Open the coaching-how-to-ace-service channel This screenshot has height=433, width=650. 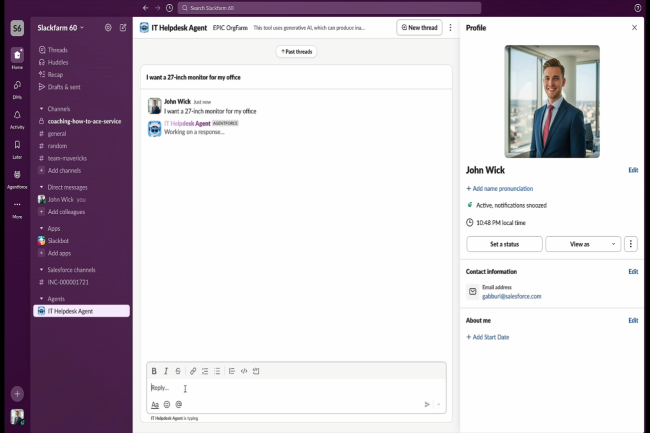81,121
